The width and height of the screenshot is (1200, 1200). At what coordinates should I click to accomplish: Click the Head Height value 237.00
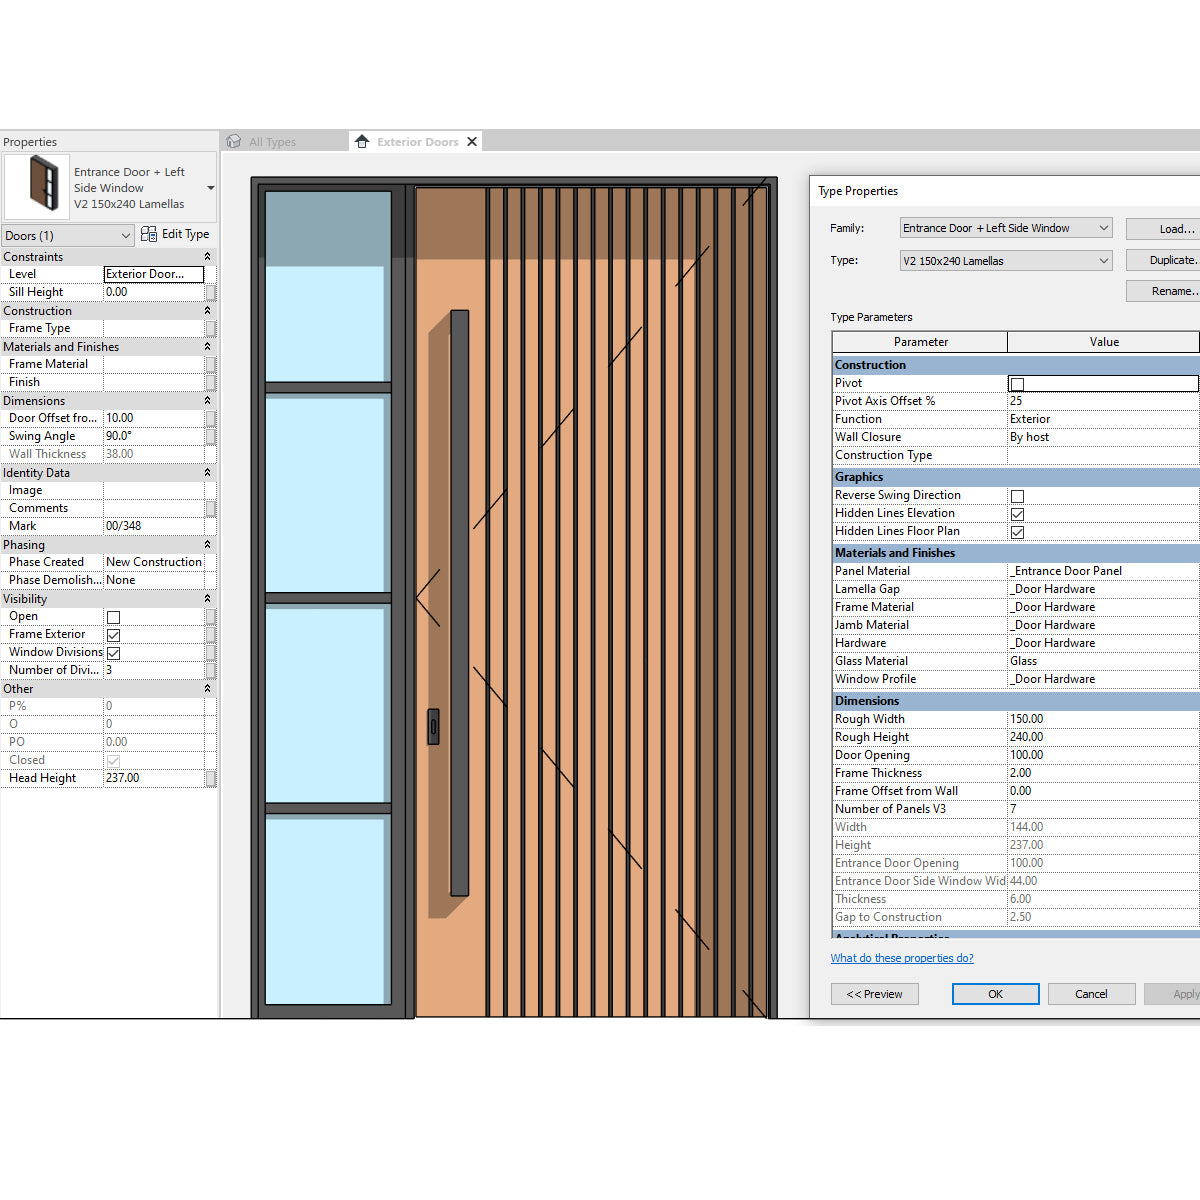(154, 778)
